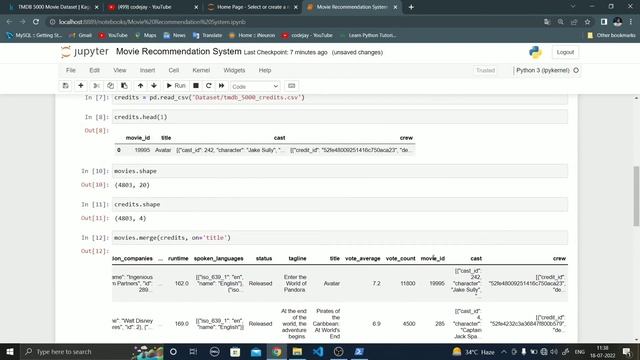640x360 pixels.
Task: Open the Help menu
Action: [265, 70]
